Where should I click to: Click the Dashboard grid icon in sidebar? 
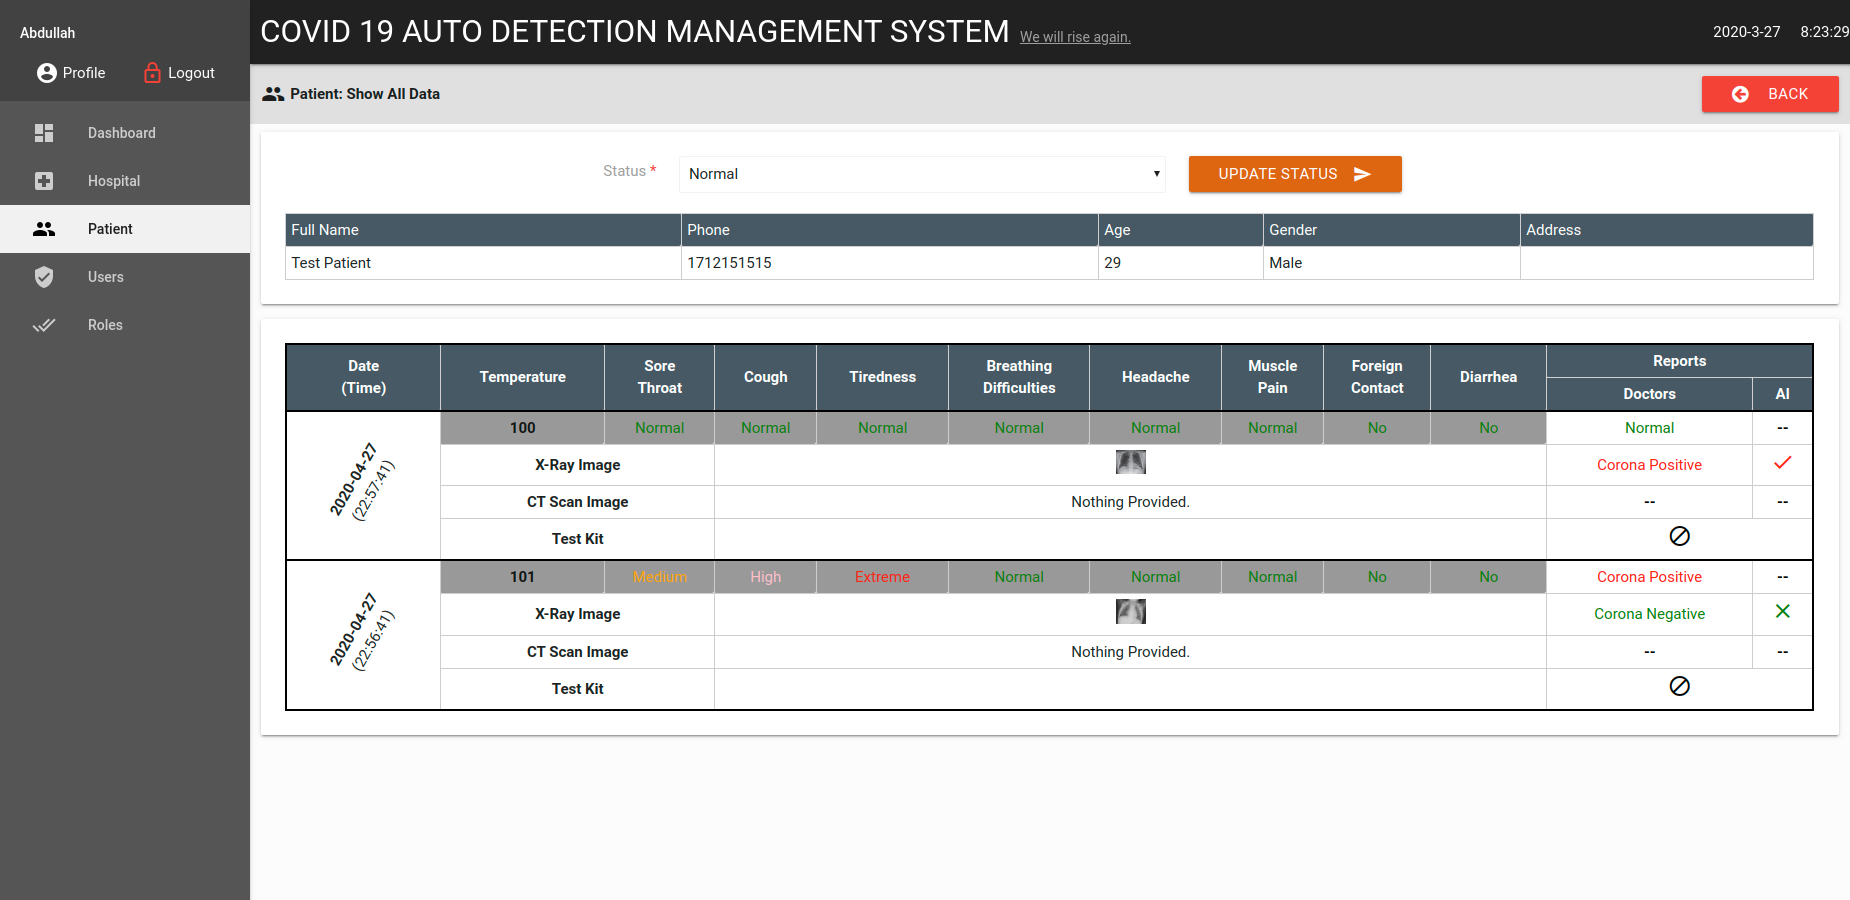[44, 133]
